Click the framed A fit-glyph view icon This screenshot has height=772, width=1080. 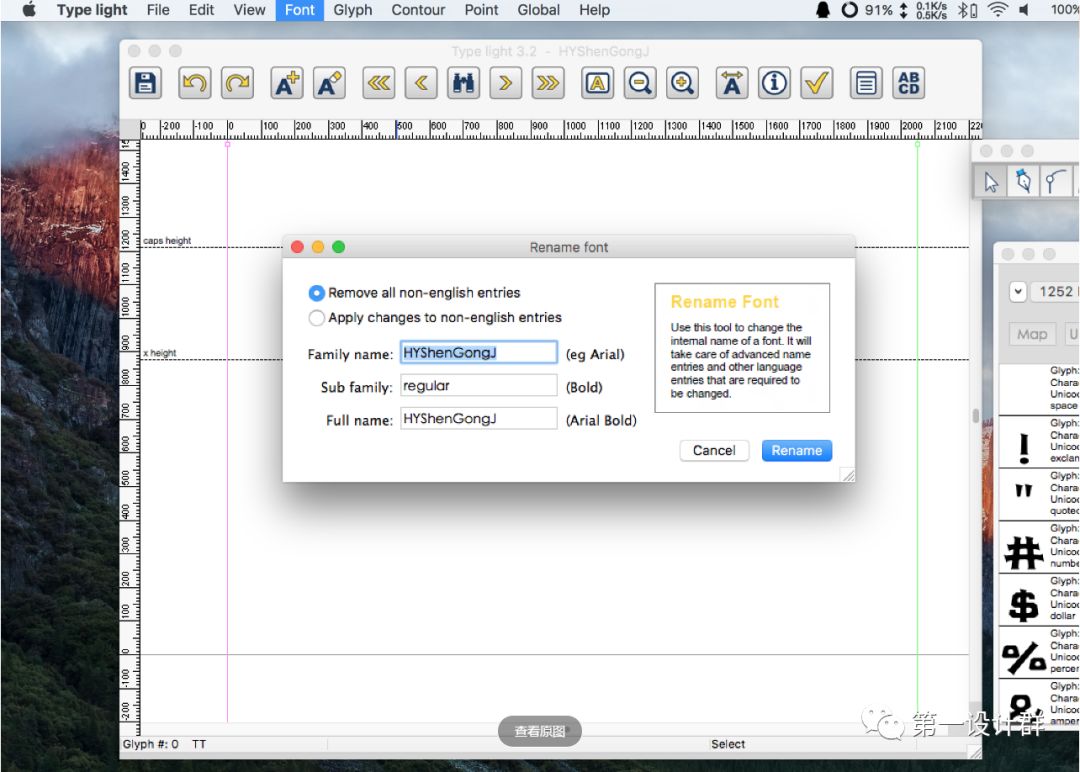(597, 83)
